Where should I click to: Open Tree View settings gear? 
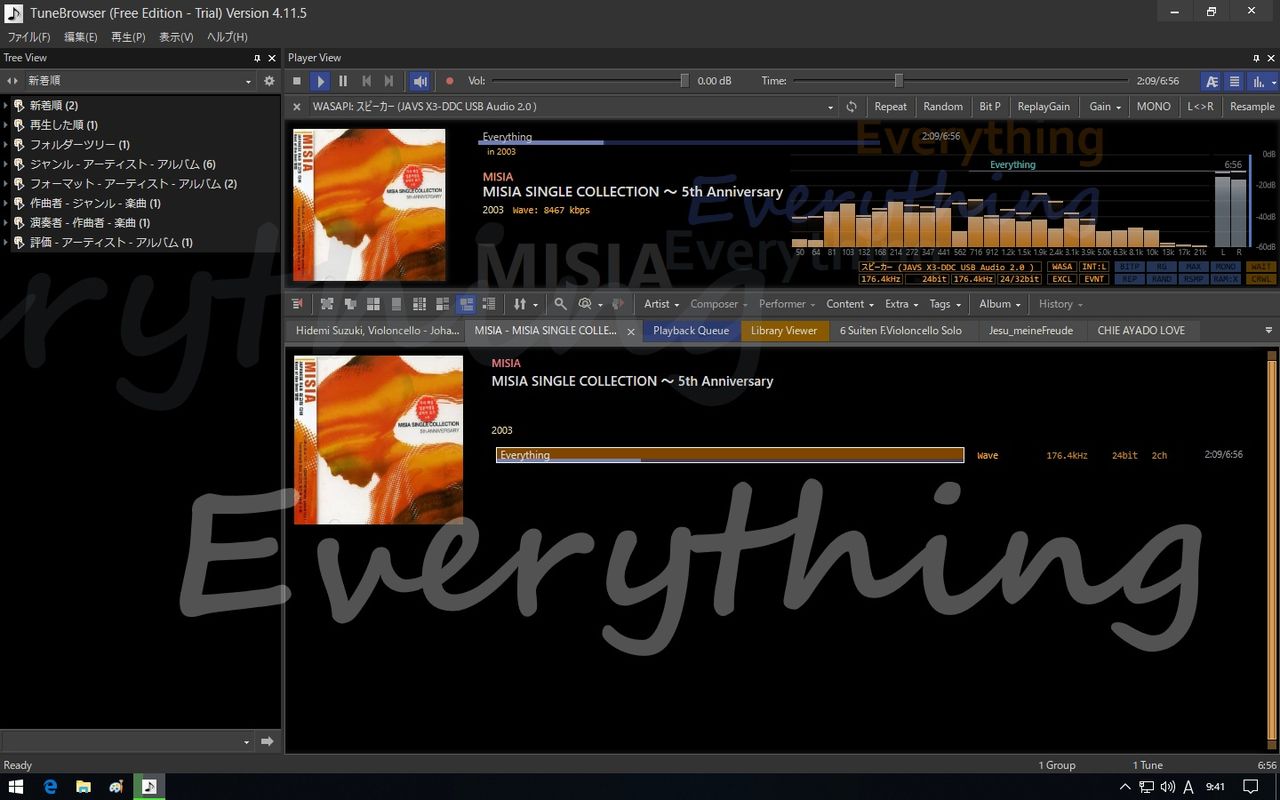[269, 81]
